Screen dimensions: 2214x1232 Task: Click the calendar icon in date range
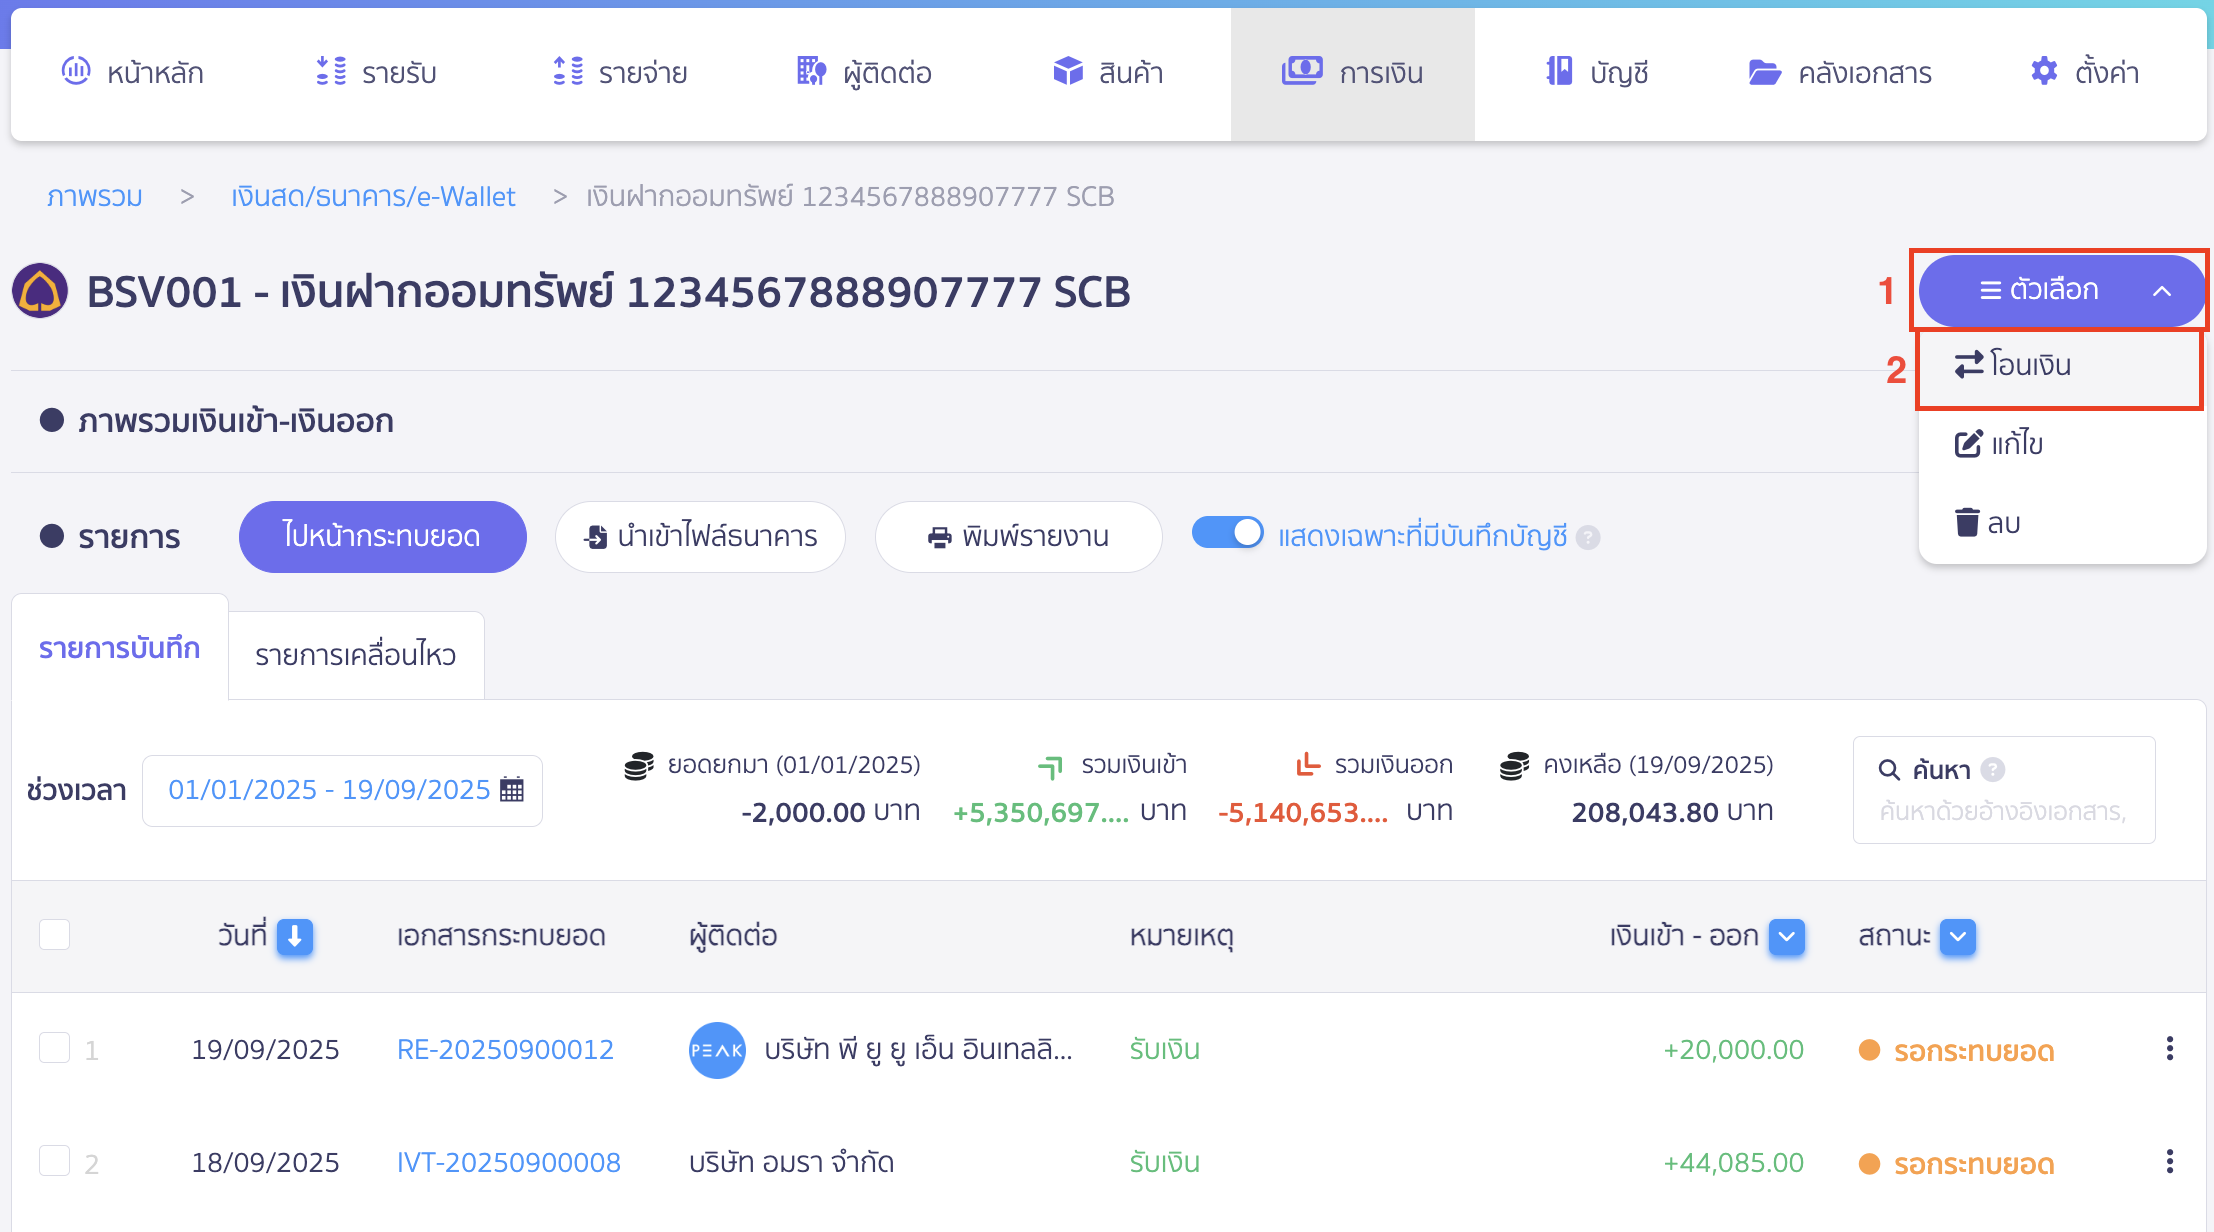(x=512, y=790)
